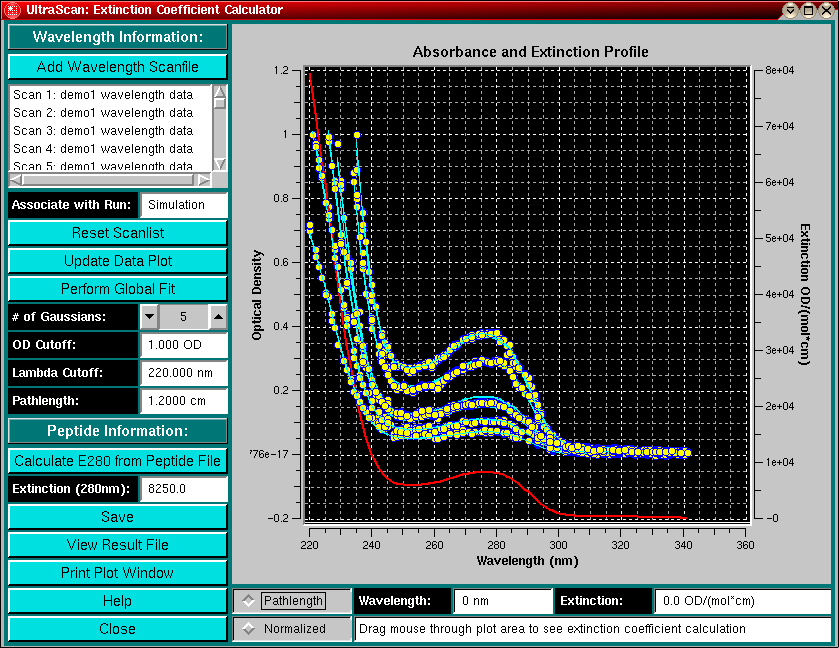
Task: Increase the number of Gaussians with up arrow
Action: [218, 317]
